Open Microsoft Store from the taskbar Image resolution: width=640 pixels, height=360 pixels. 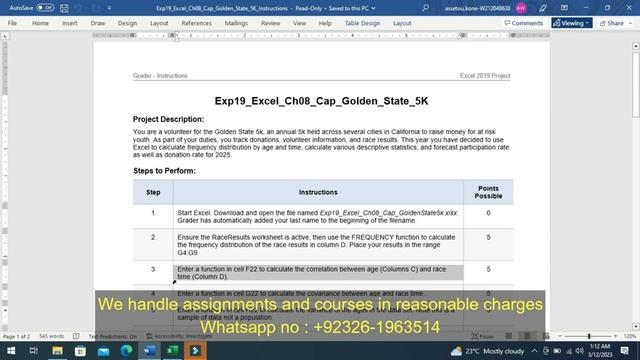[x=80, y=351]
